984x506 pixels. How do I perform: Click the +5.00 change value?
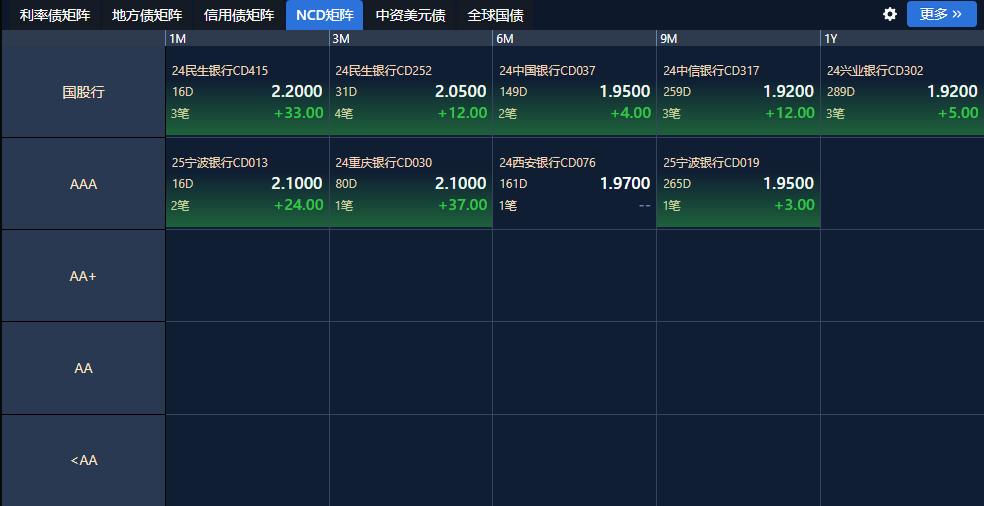click(x=958, y=113)
